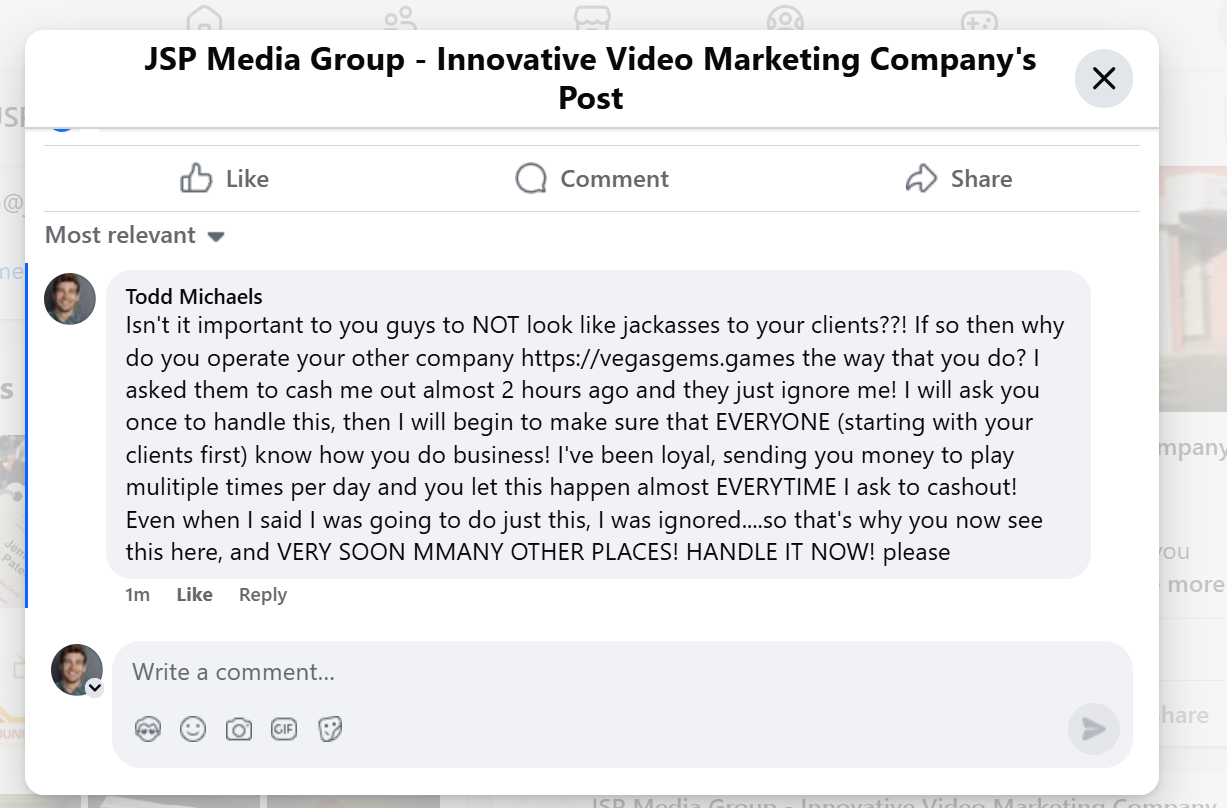Click the Home icon in the top navigation
Image resolution: width=1227 pixels, height=808 pixels.
[x=205, y=18]
